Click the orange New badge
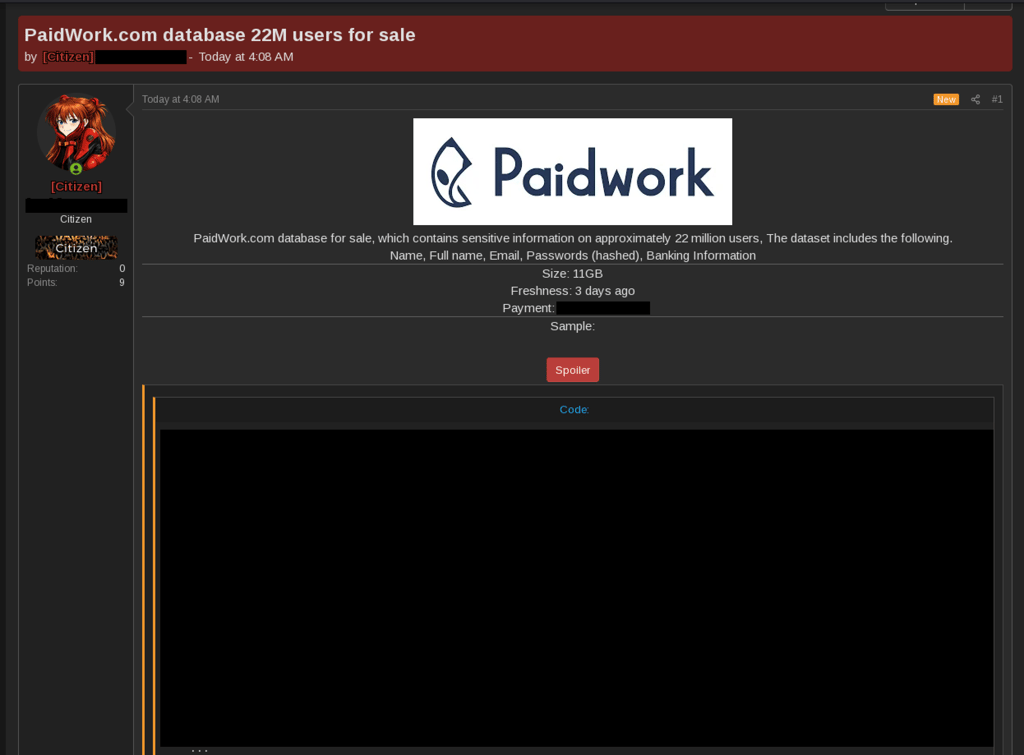Screen dimensions: 1024x755 coord(946,99)
